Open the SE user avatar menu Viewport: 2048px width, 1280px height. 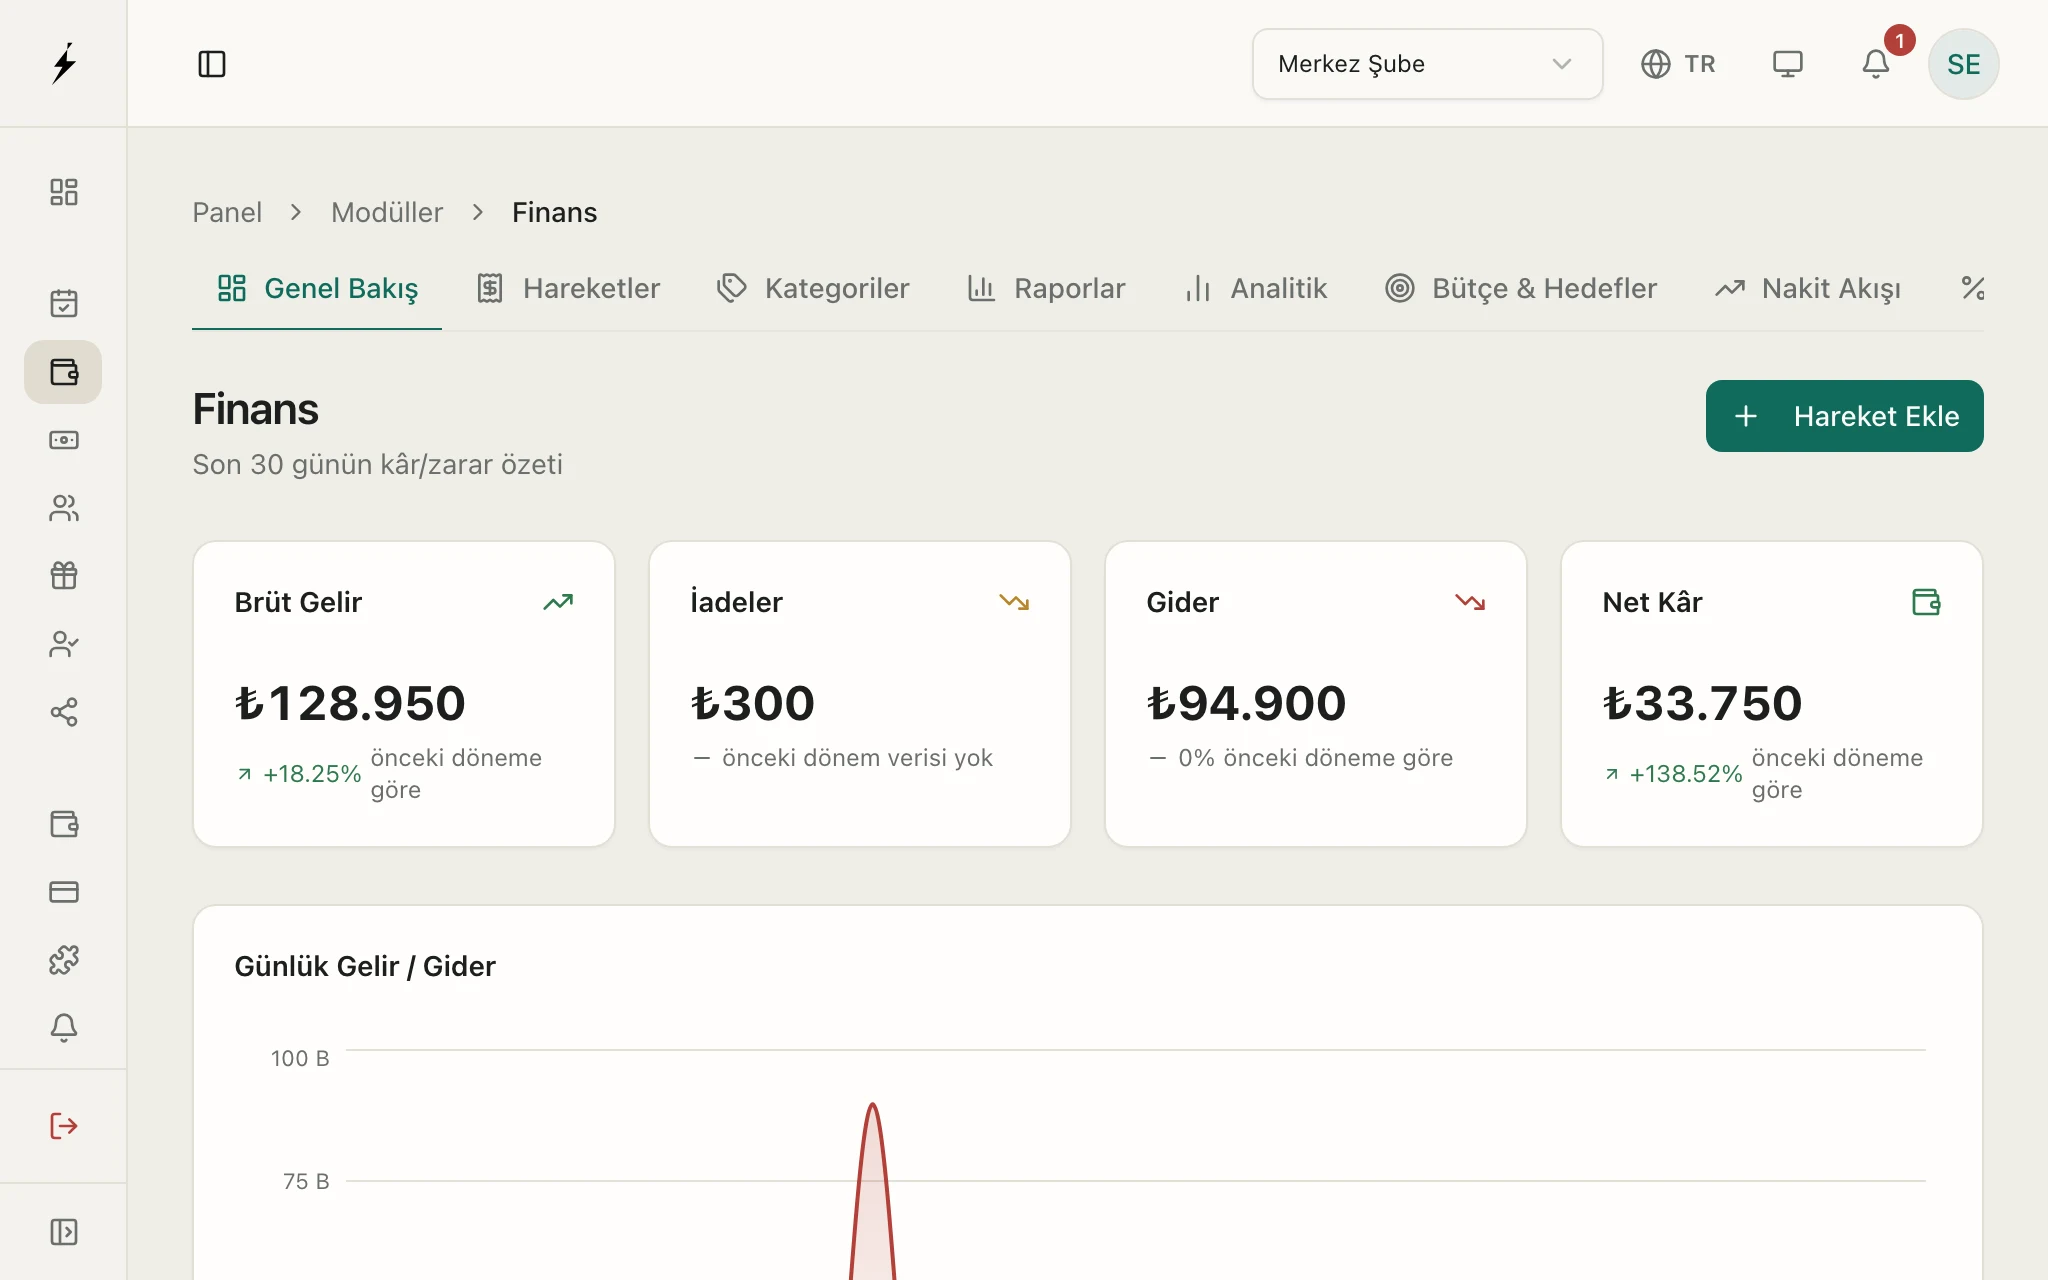click(1963, 64)
